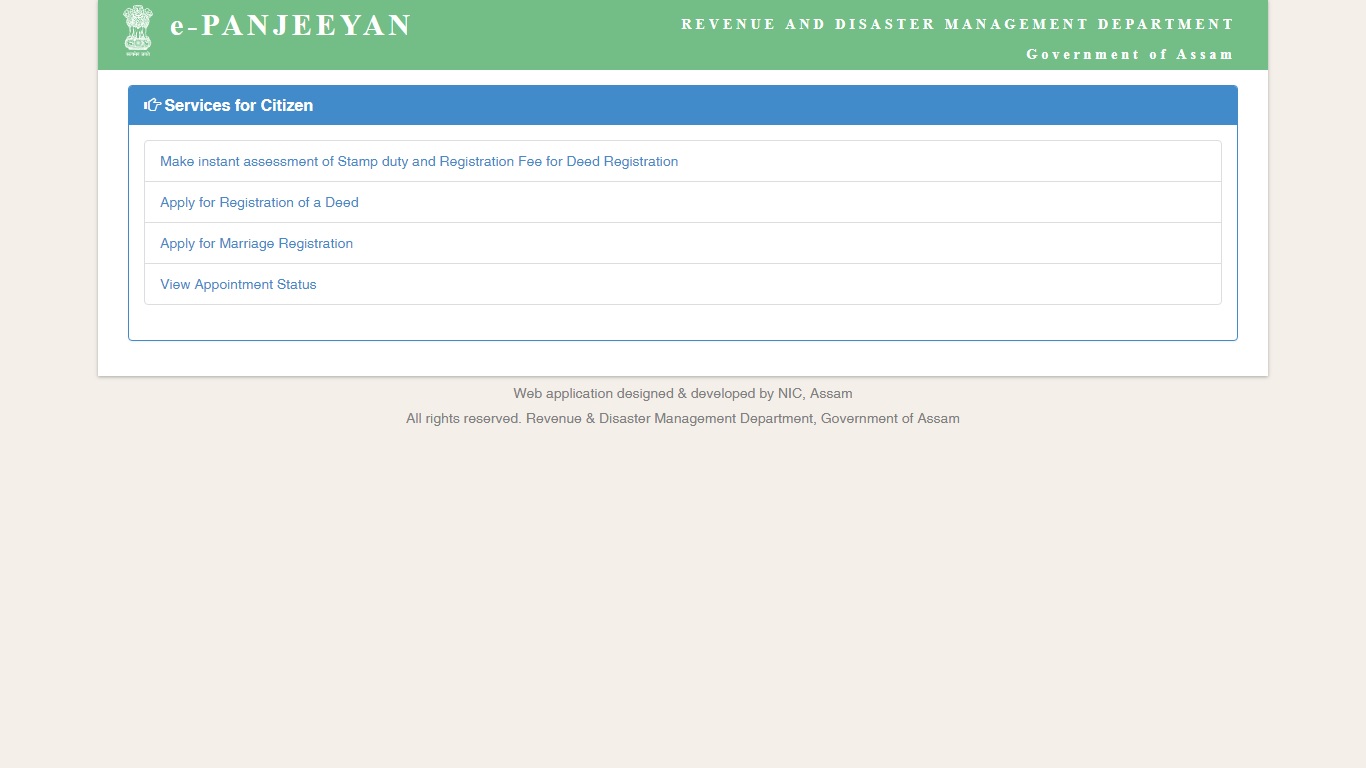Click the NIC Assam footer credit line
The height and width of the screenshot is (768, 1366).
pyautogui.click(x=683, y=393)
